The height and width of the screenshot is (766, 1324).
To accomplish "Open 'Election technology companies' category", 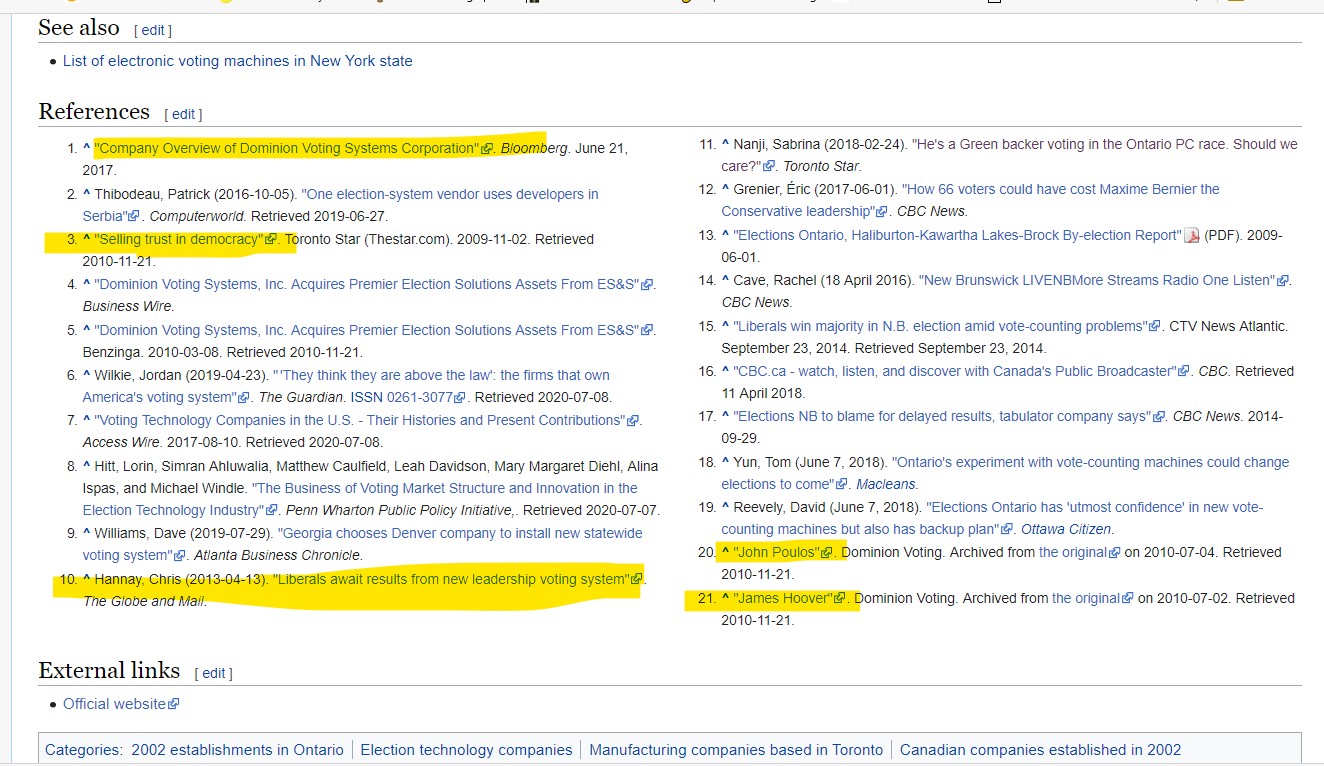I will pos(466,750).
